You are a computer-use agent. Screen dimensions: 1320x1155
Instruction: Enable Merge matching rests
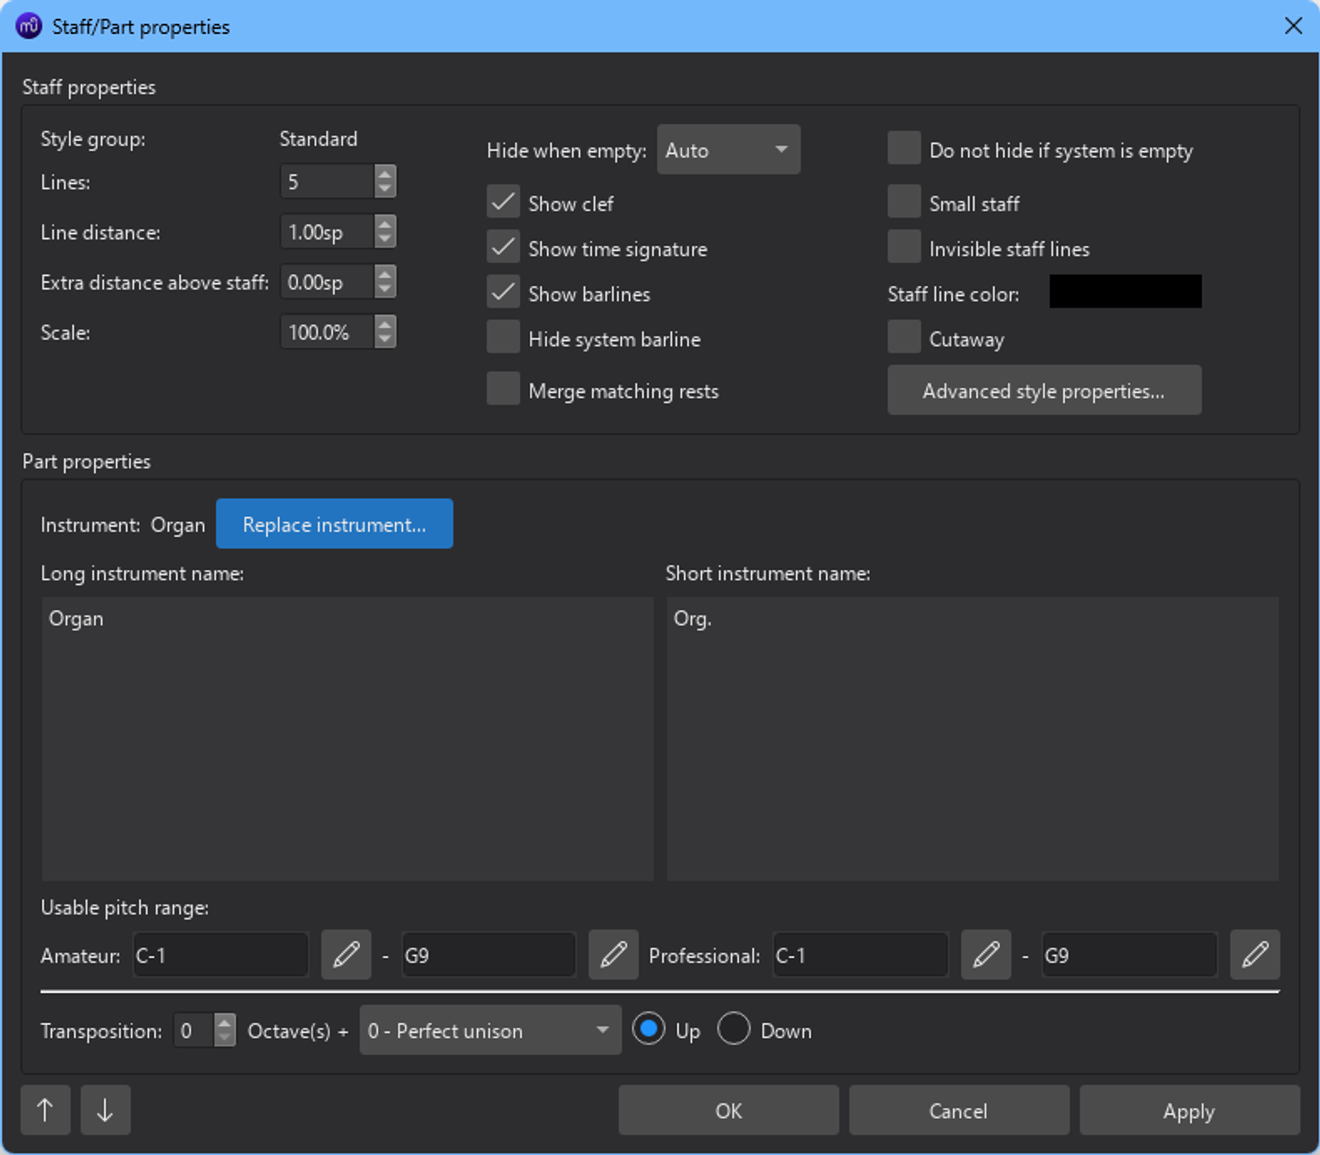[x=503, y=389]
